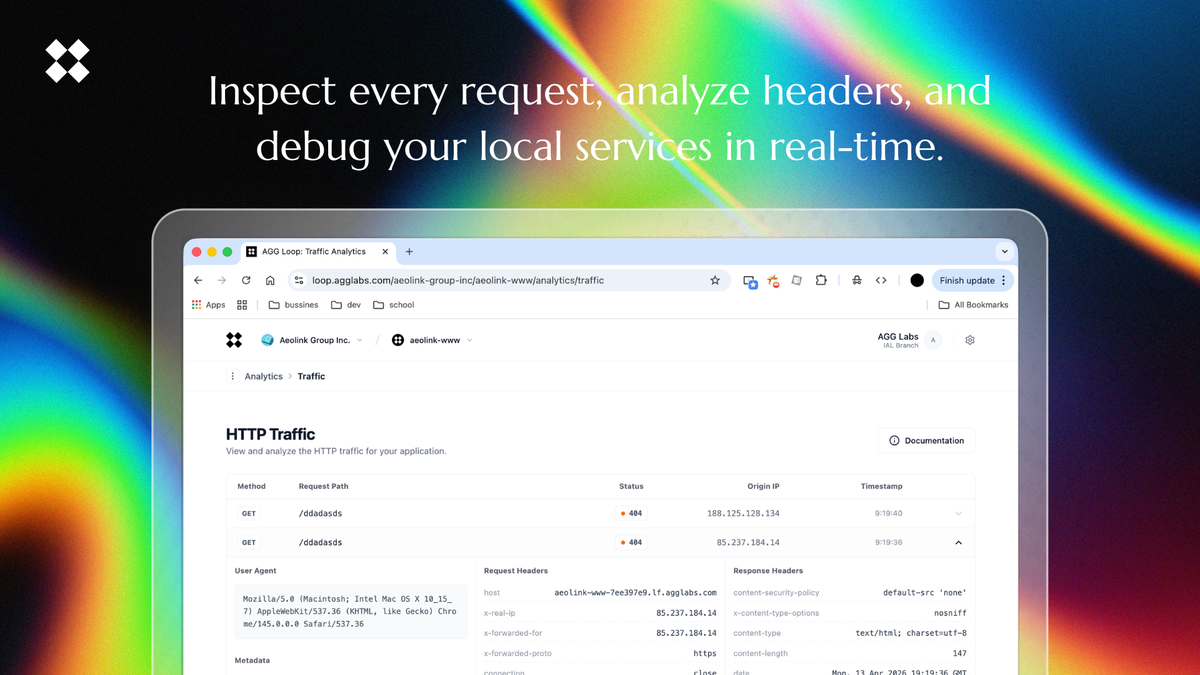
Task: Click the code brackets extension icon
Action: pyautogui.click(x=881, y=281)
